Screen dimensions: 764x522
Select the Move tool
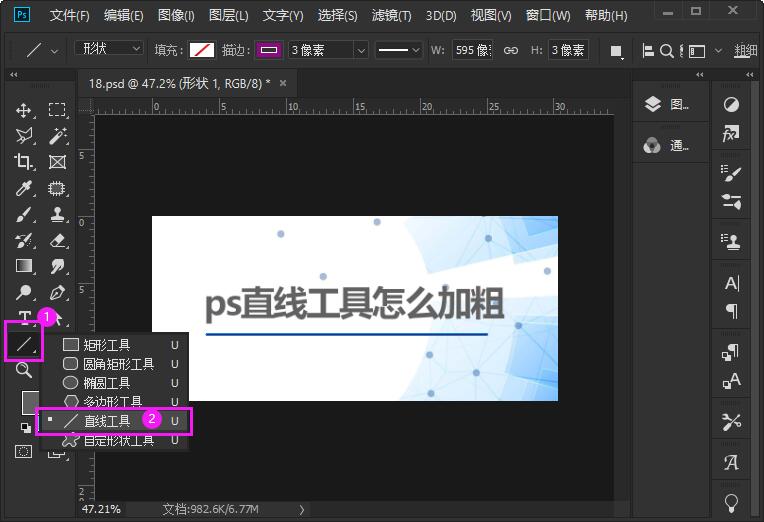23,110
